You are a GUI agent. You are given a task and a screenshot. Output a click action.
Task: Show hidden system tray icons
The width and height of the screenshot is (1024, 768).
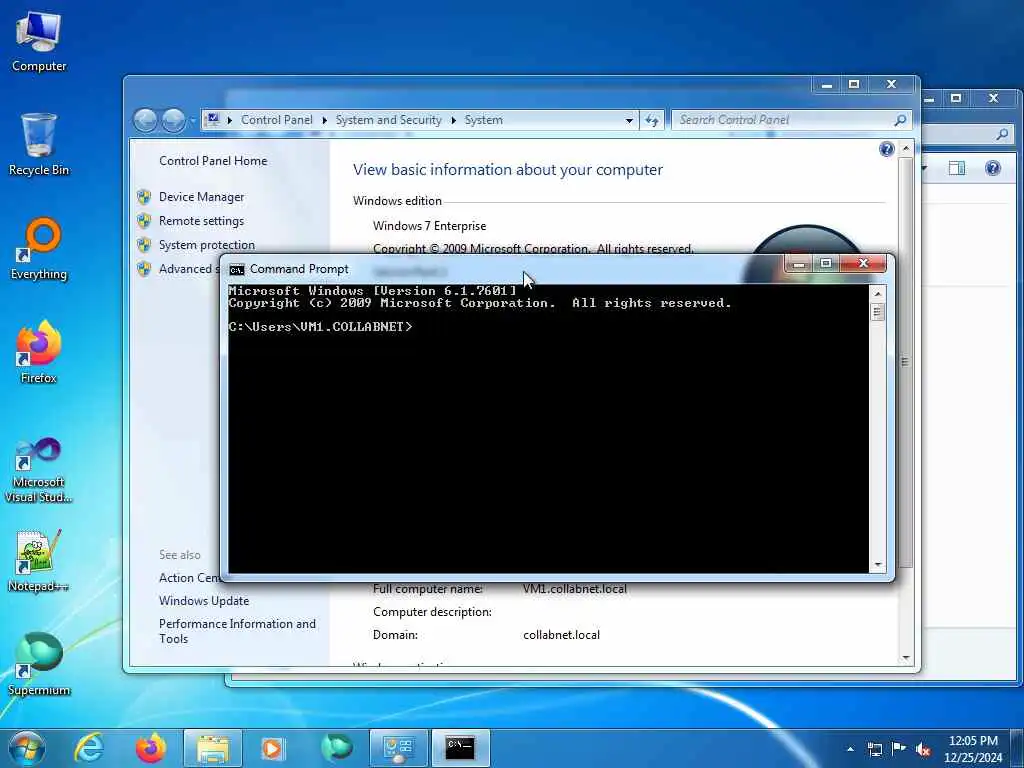(850, 749)
